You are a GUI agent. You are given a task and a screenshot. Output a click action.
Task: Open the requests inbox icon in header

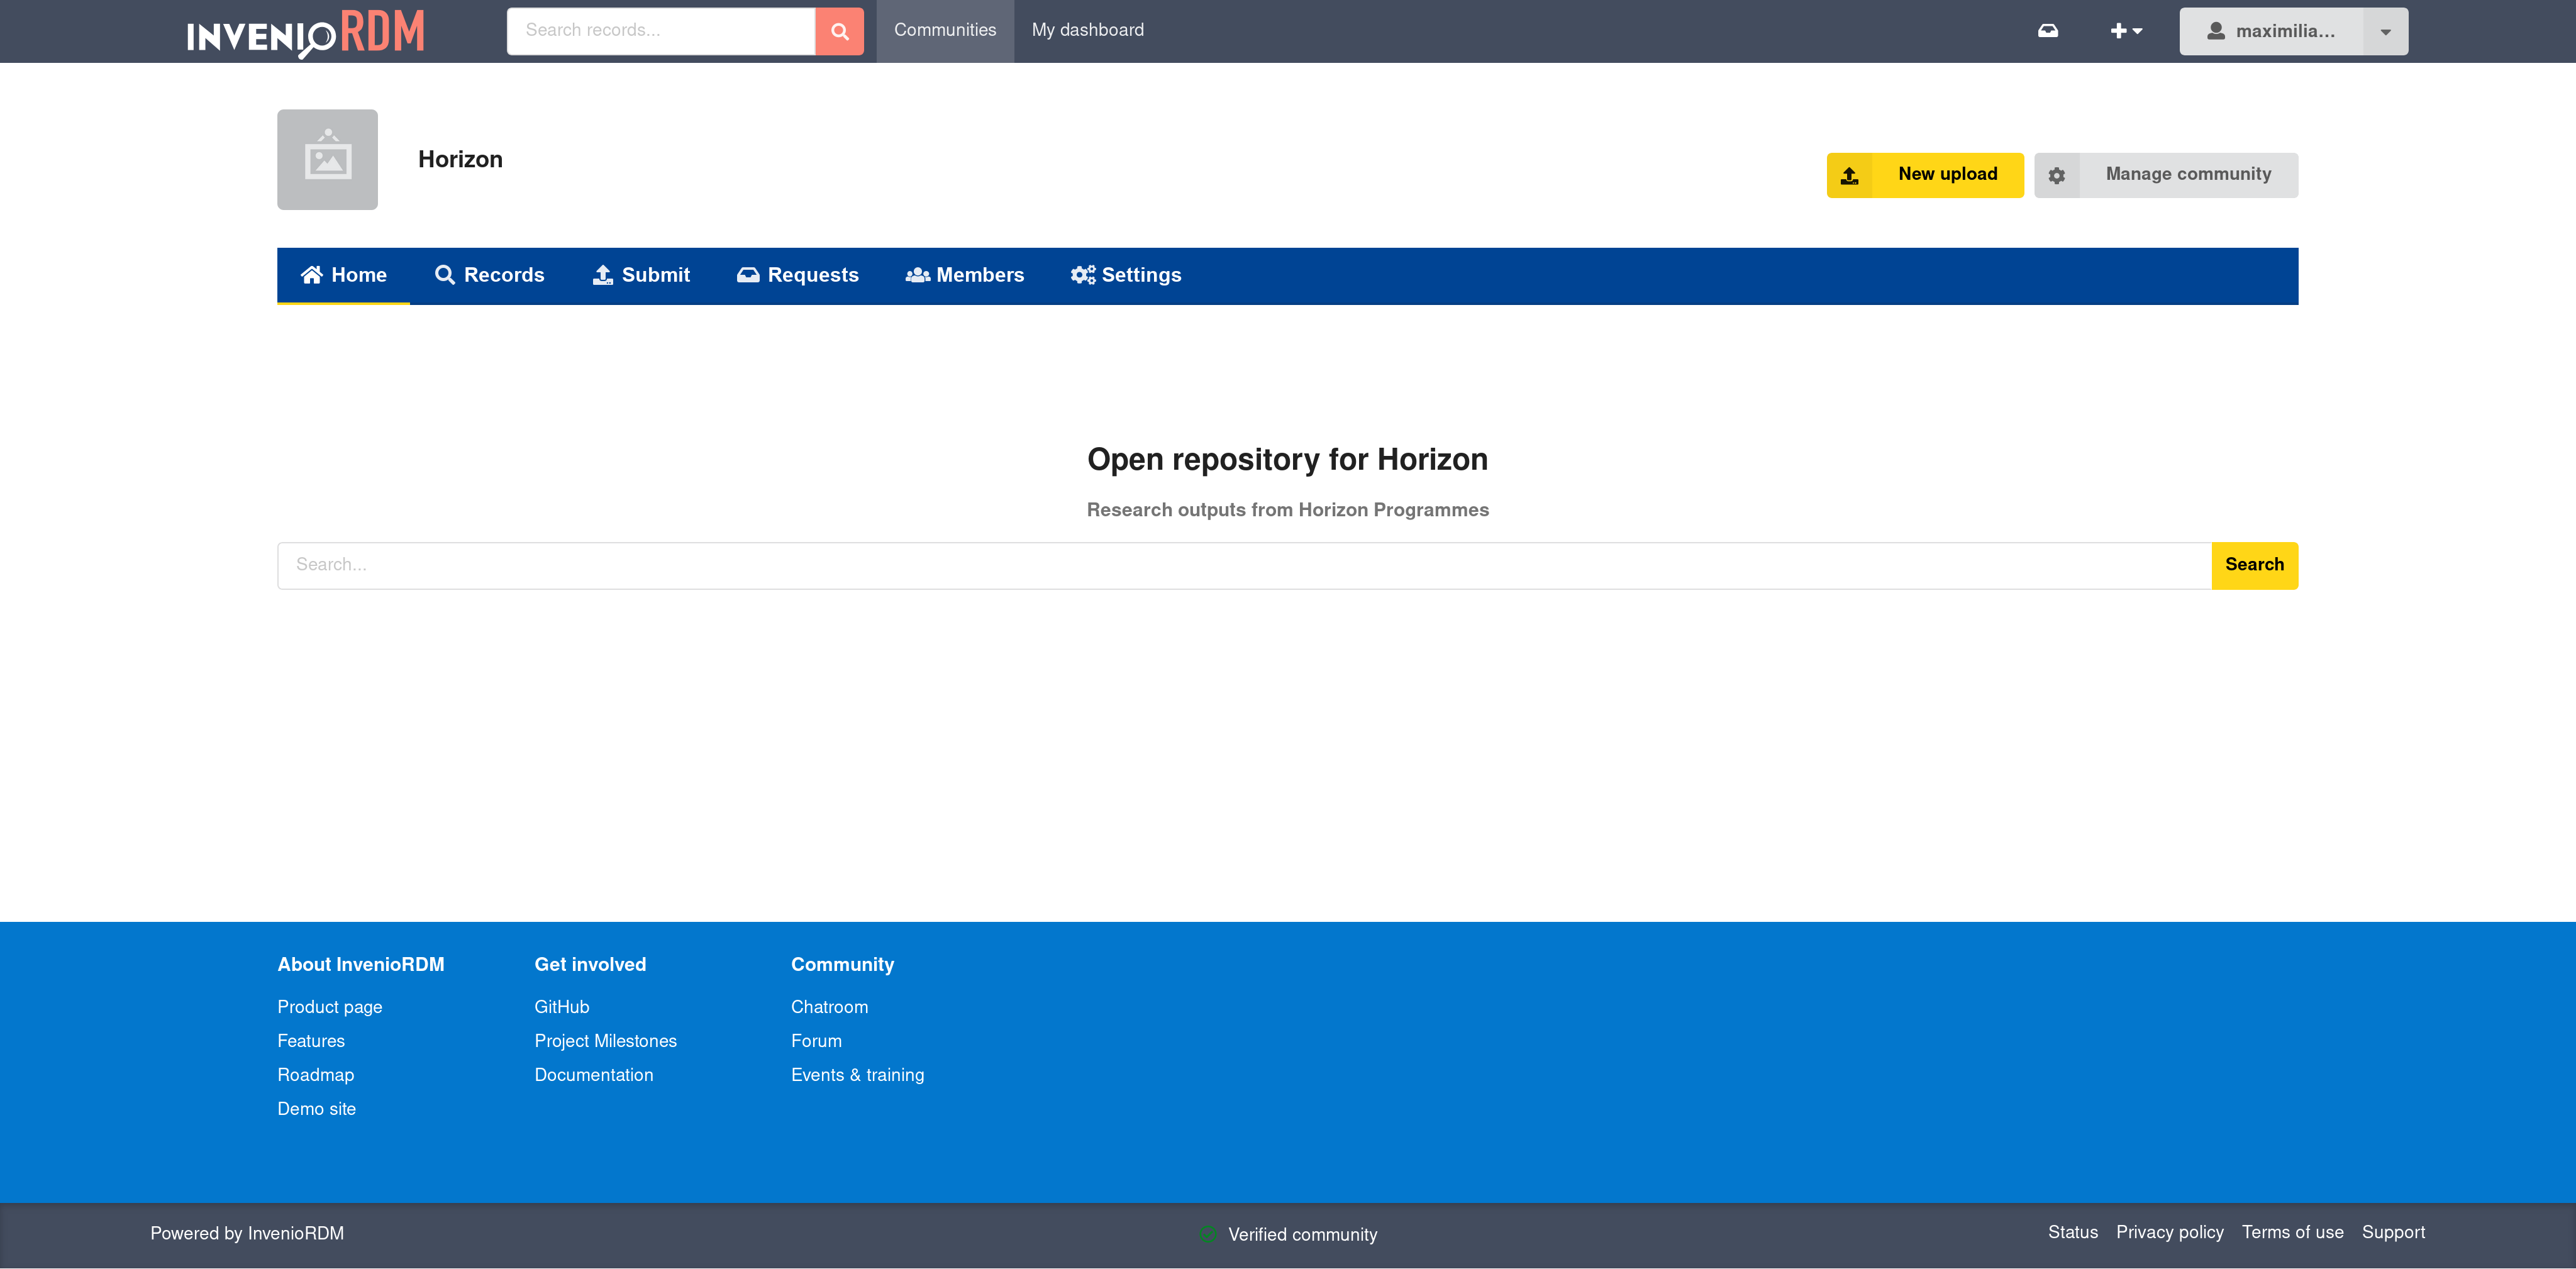click(x=2048, y=31)
